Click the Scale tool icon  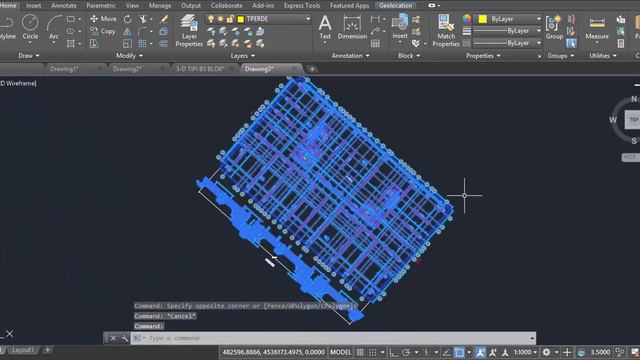(x=128, y=43)
